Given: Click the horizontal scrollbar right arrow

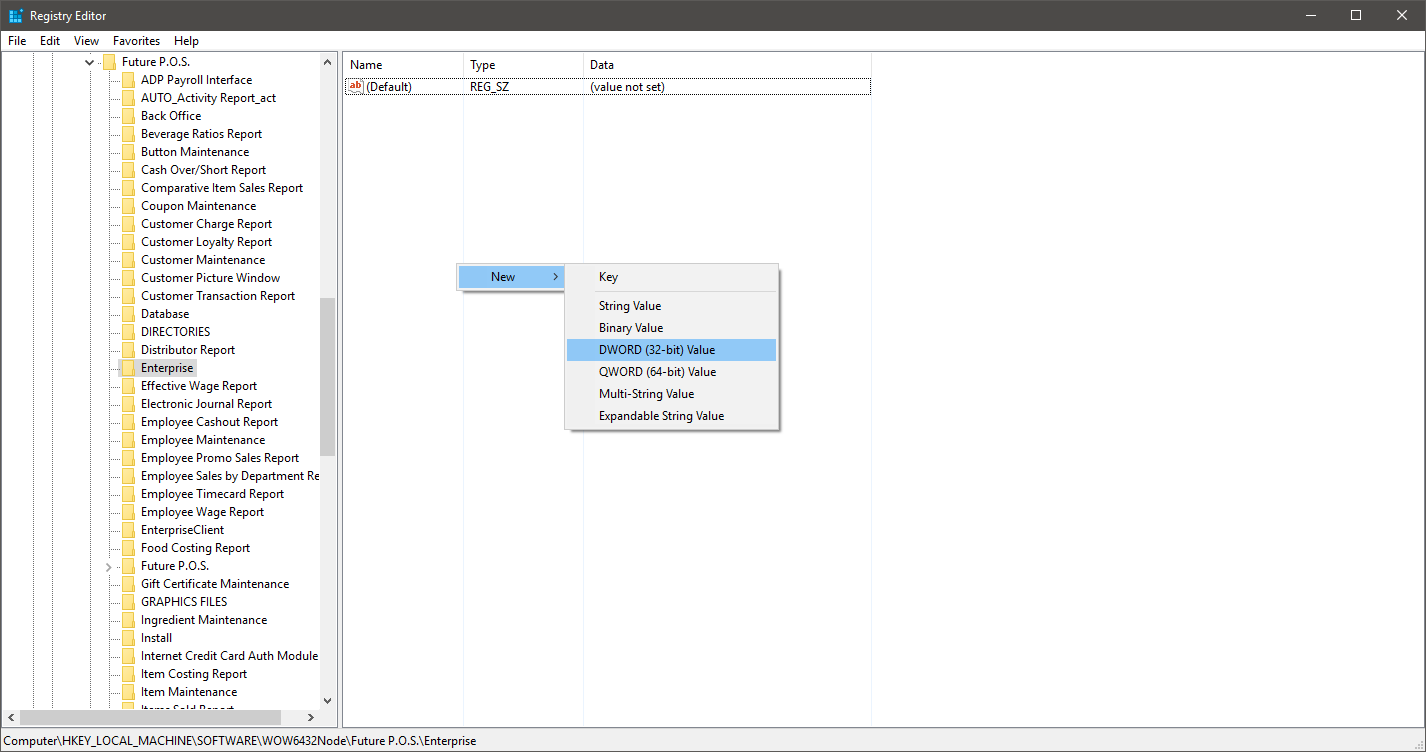Looking at the screenshot, I should [311, 717].
